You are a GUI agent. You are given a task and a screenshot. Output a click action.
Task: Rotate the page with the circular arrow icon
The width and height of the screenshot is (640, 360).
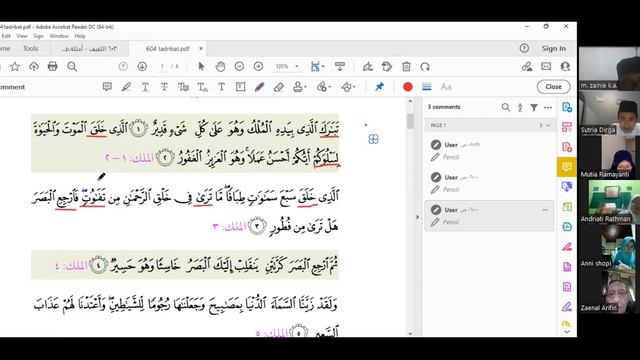pyautogui.click(x=425, y=67)
